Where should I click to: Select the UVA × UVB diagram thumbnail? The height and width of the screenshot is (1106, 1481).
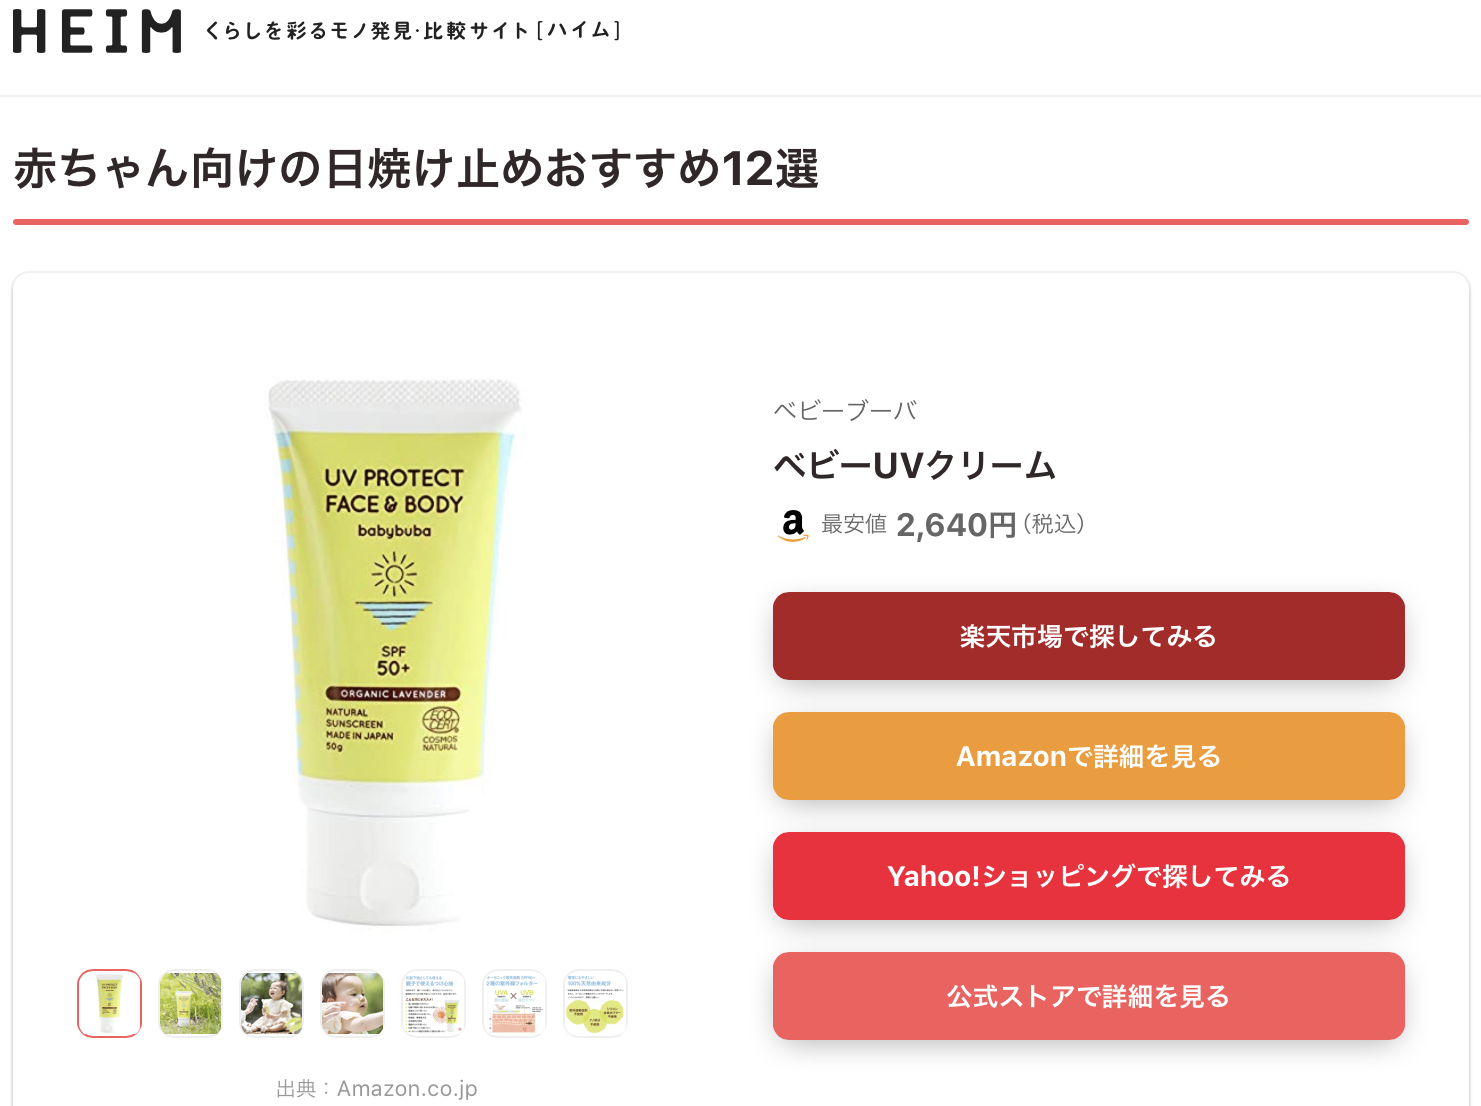(x=514, y=1003)
